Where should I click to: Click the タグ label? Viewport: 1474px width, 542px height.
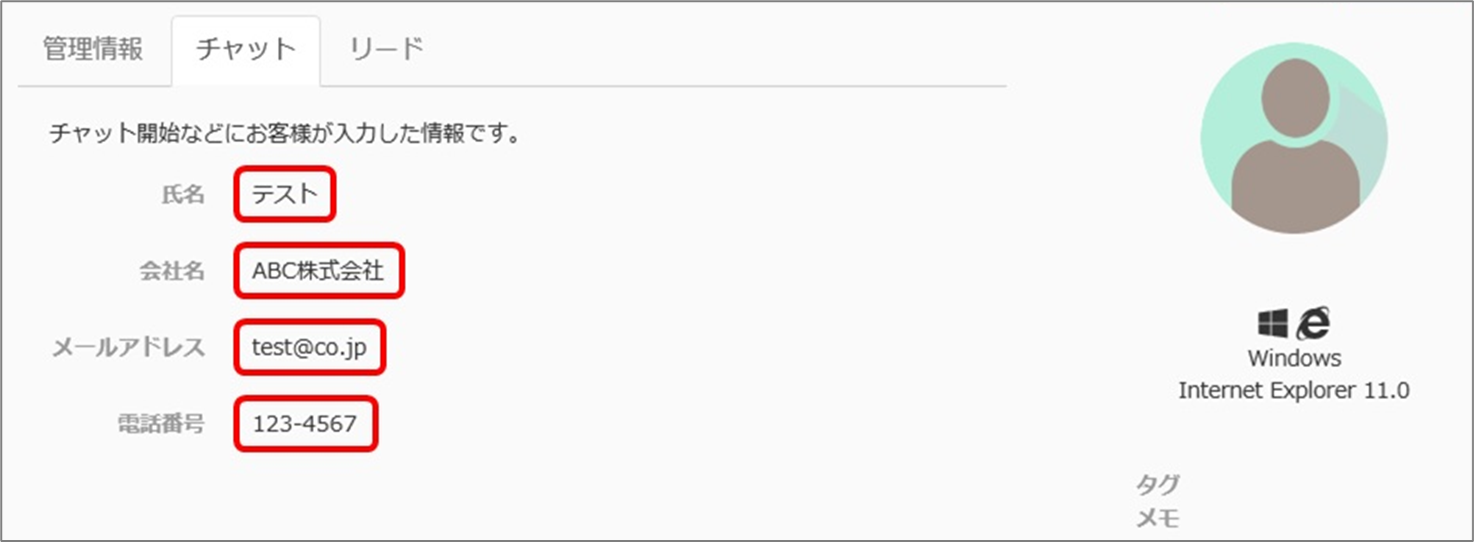click(x=1158, y=486)
